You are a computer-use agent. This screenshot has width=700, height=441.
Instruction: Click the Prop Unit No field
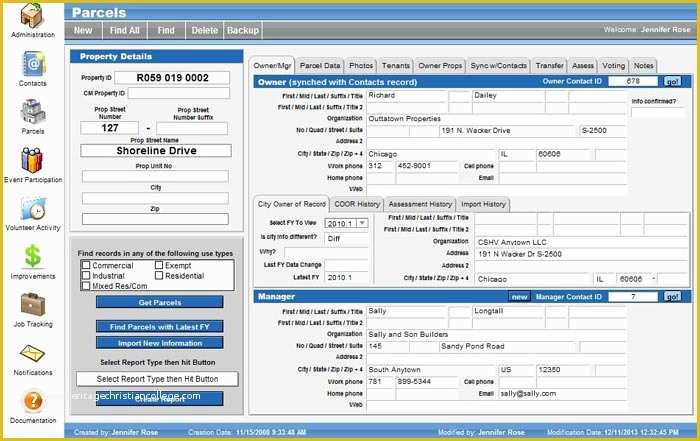click(x=155, y=176)
